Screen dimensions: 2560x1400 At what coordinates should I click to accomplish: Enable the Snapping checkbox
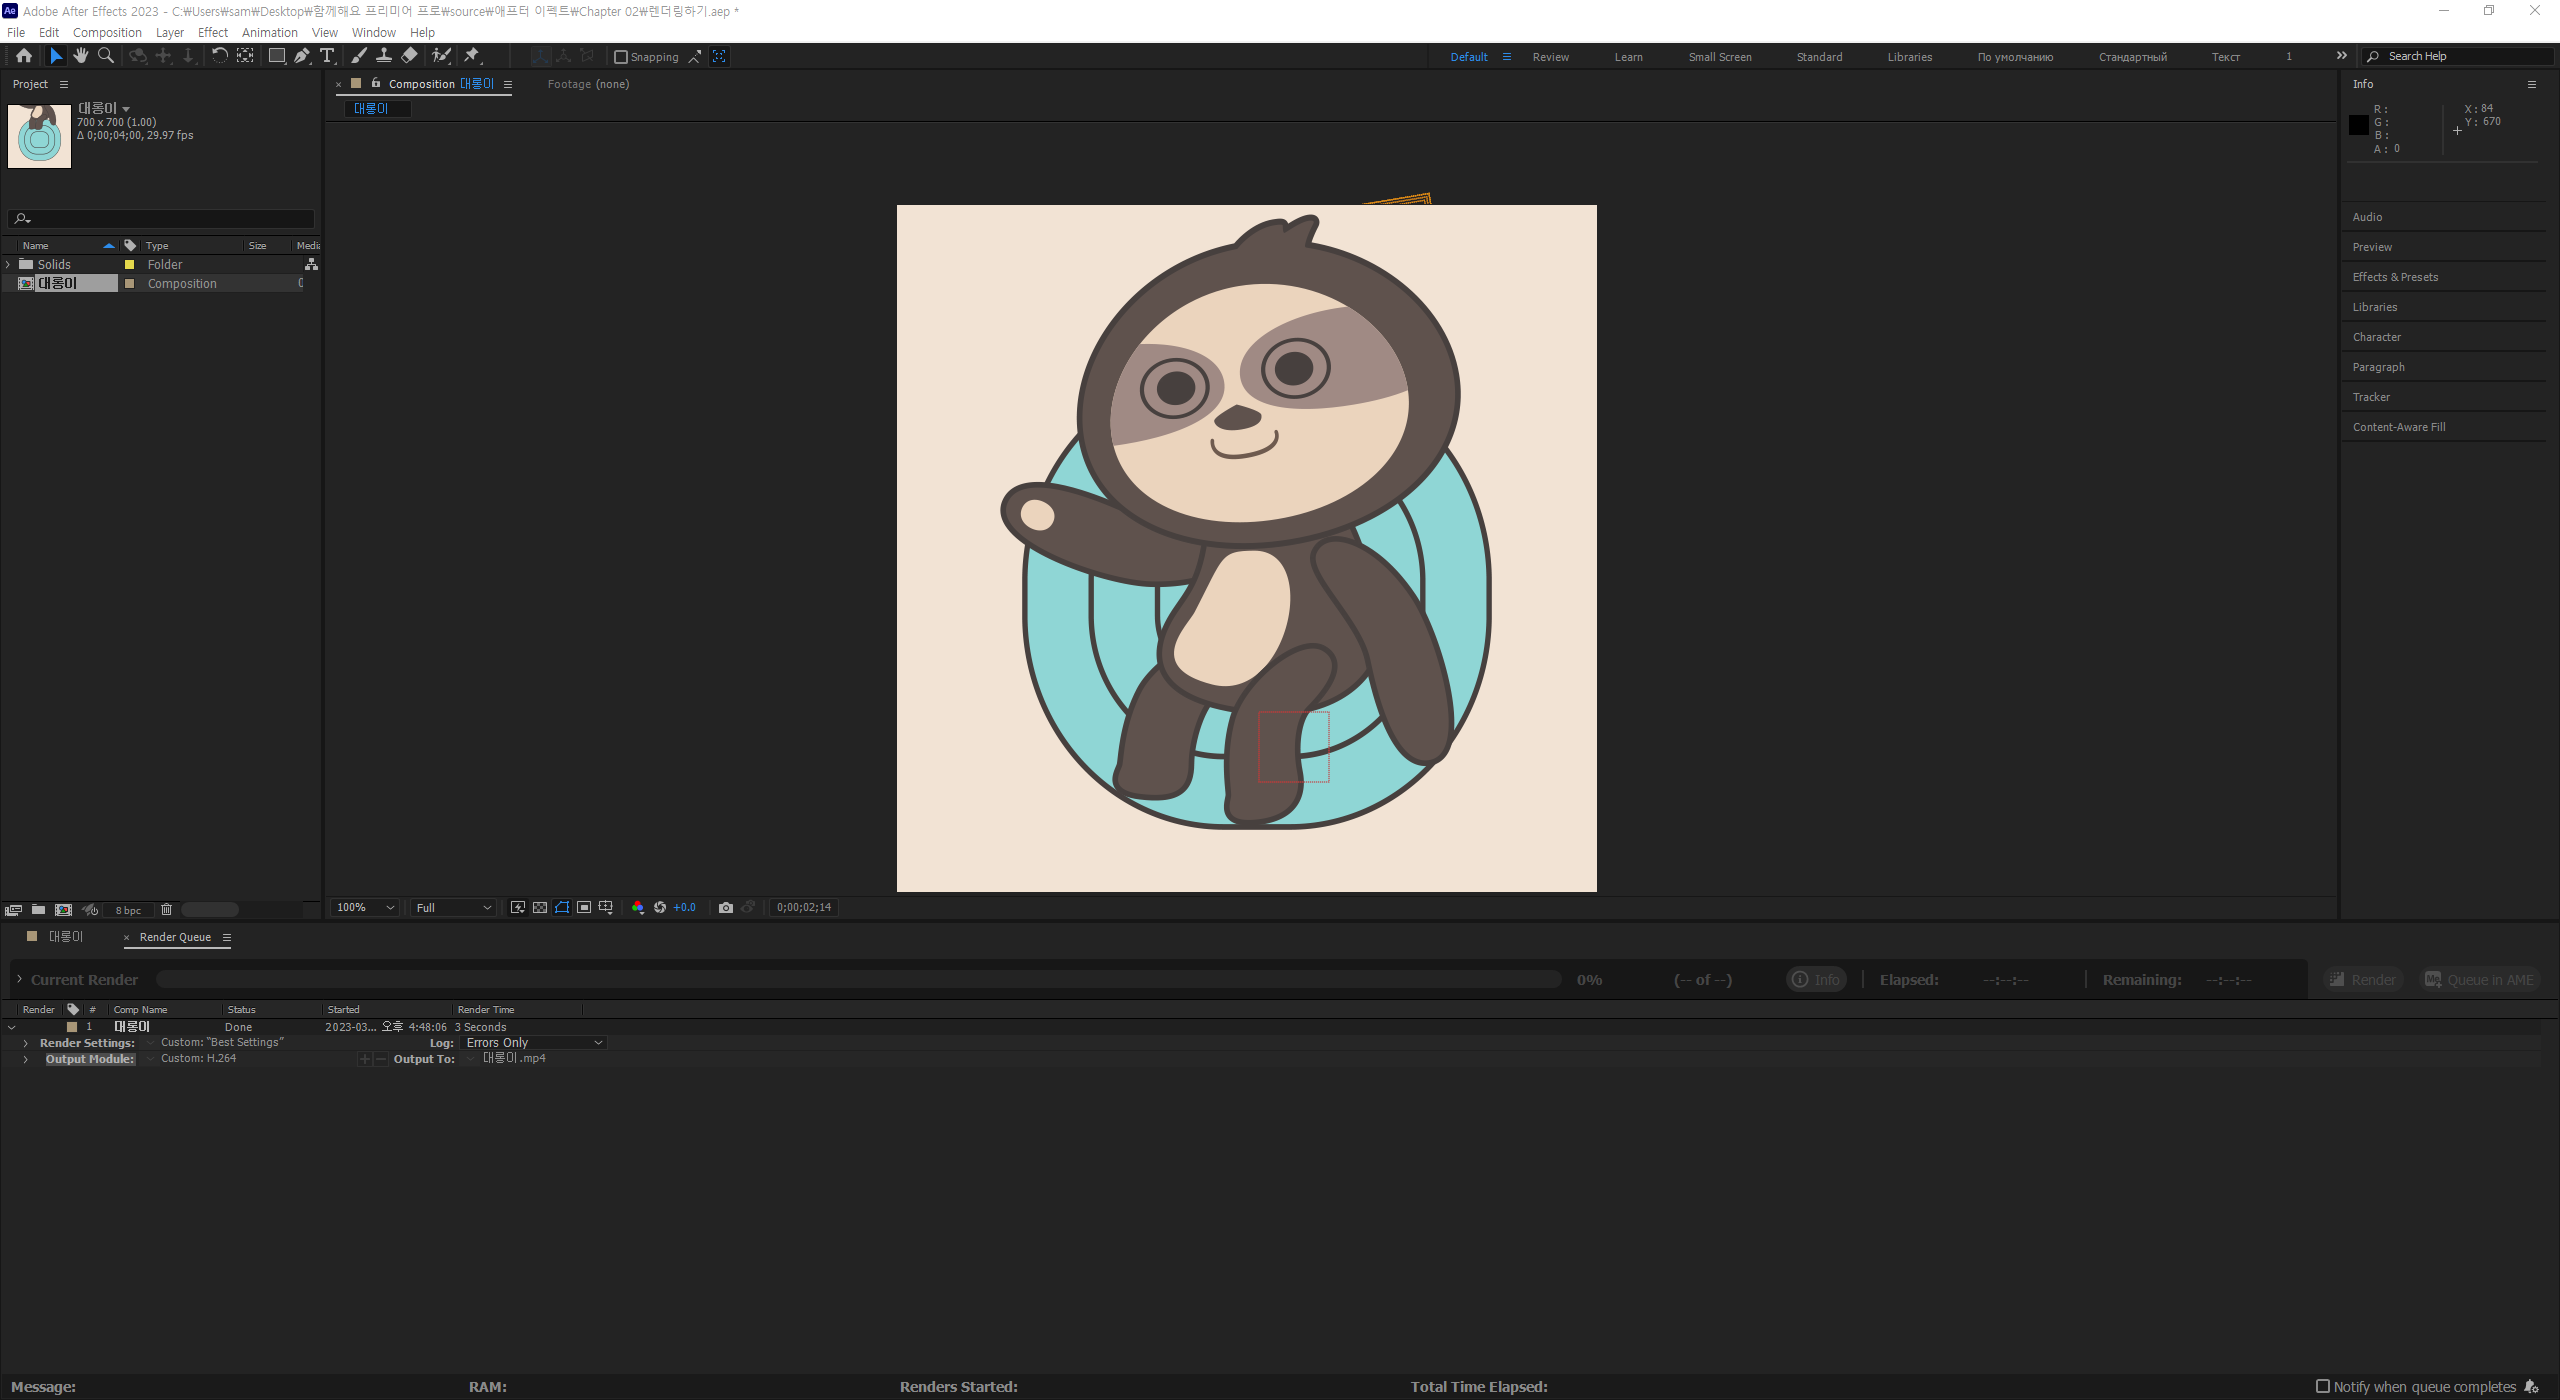click(x=621, y=57)
